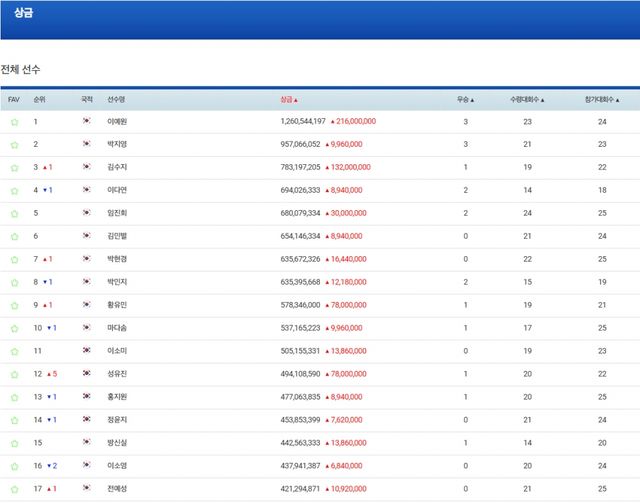Open player name link 마다솜
640x503 pixels.
coord(117,328)
